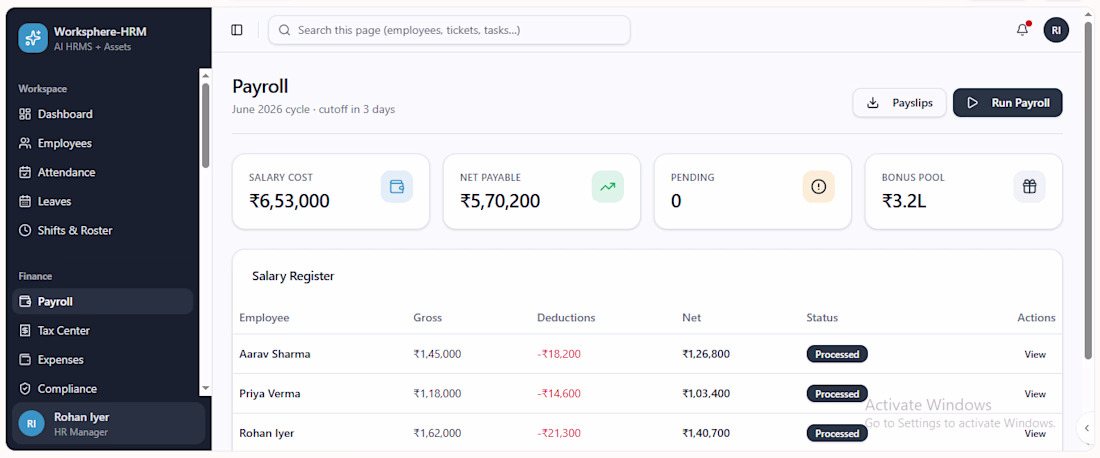
Task: Download Payslips button
Action: click(899, 103)
